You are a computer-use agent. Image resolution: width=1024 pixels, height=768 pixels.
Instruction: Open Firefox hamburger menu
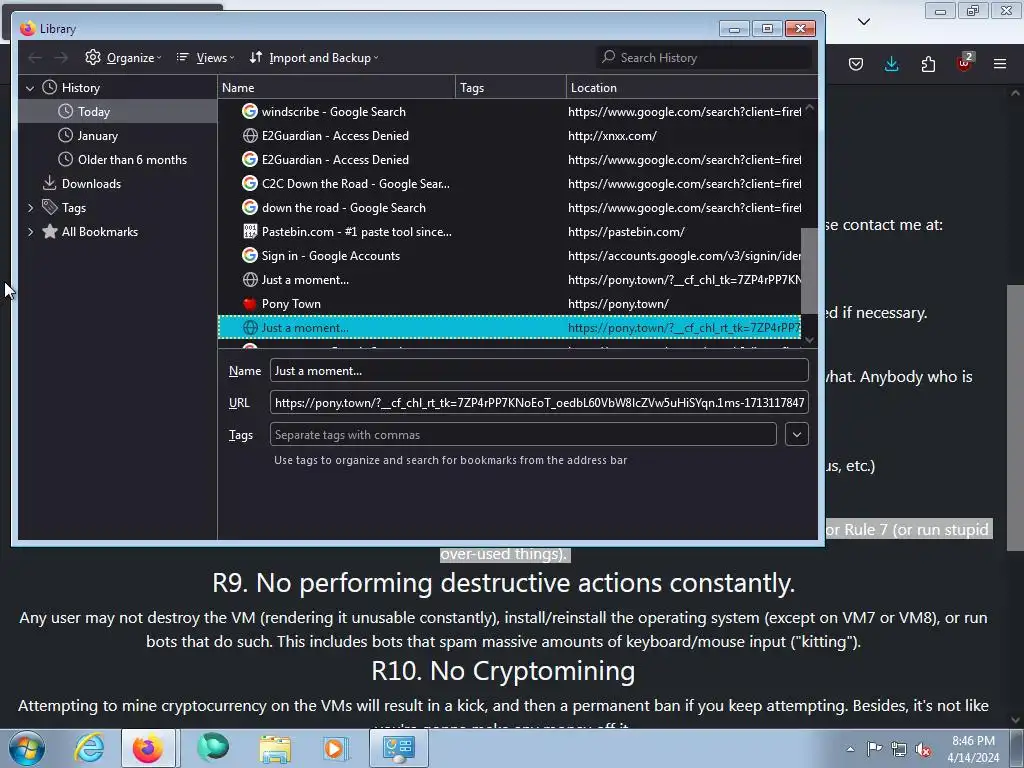coord(1000,64)
